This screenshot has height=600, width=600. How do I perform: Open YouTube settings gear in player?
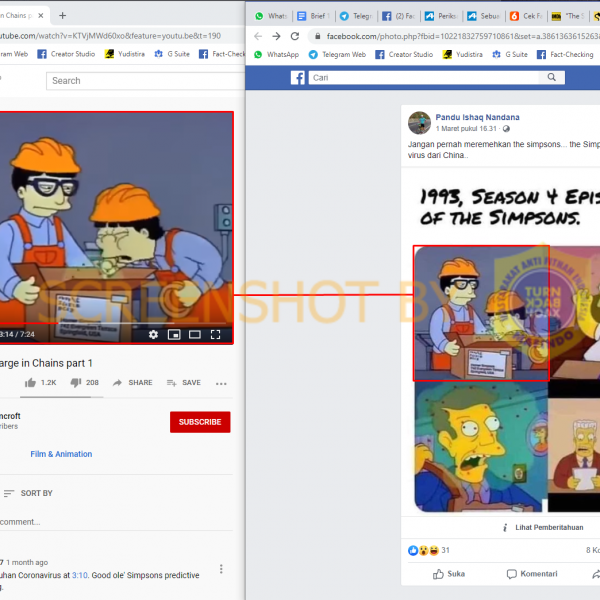153,334
